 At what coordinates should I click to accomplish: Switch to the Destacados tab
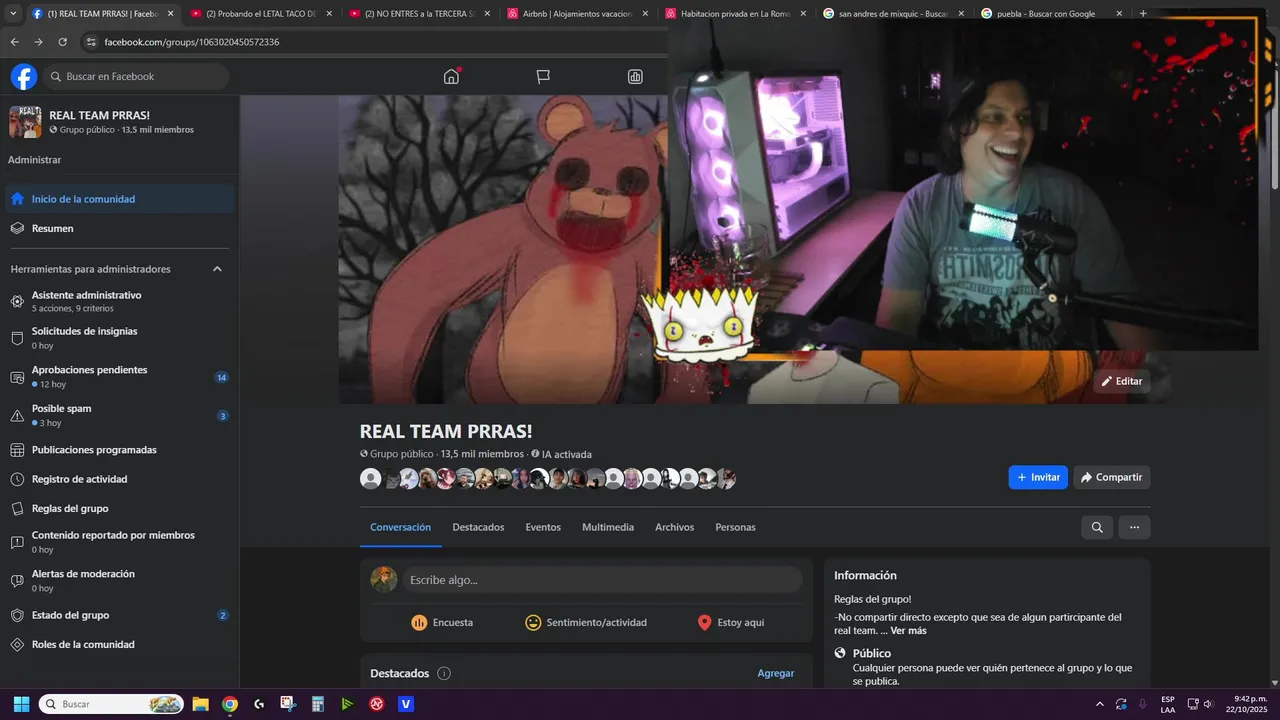pyautogui.click(x=478, y=527)
